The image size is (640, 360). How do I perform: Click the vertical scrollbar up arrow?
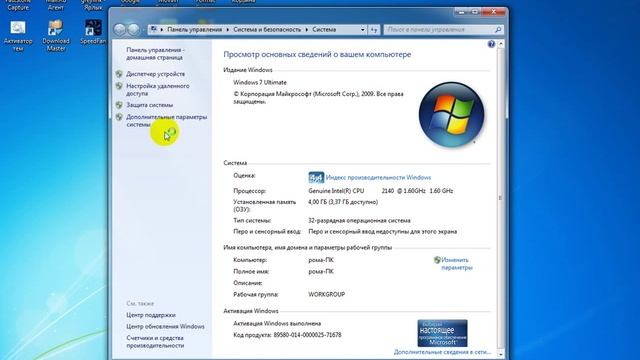(501, 44)
